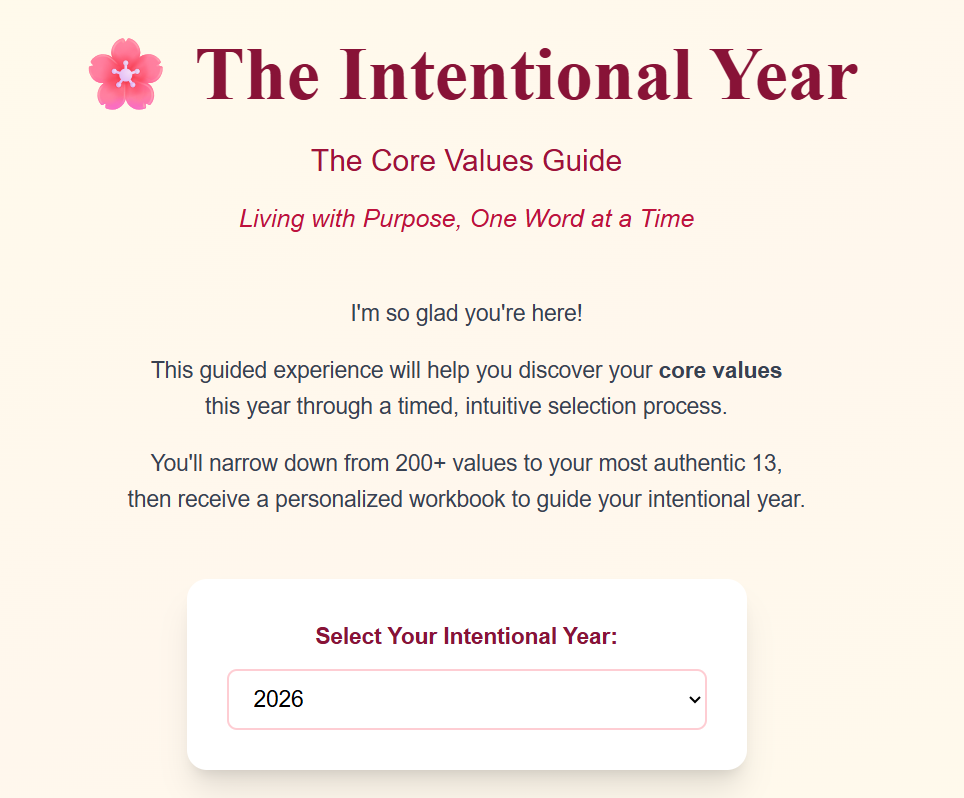964x798 pixels.
Task: Click the line "this year through a timed, intuitive selection process."
Action: click(x=466, y=406)
